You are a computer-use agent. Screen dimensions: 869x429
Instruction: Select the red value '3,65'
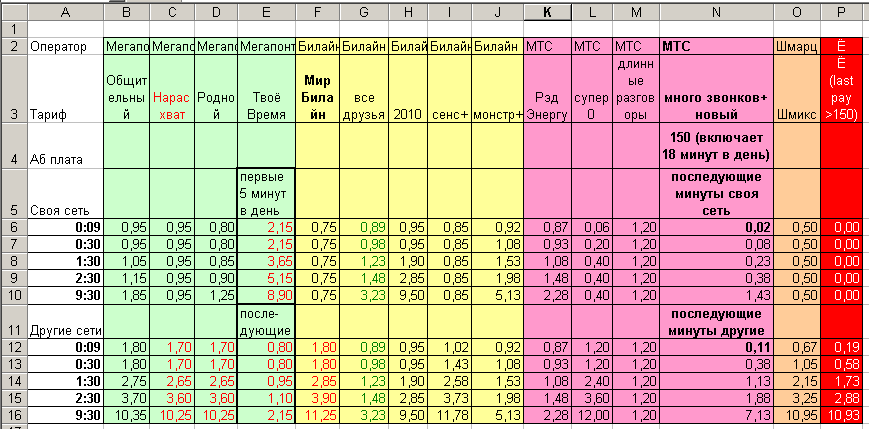coord(266,261)
